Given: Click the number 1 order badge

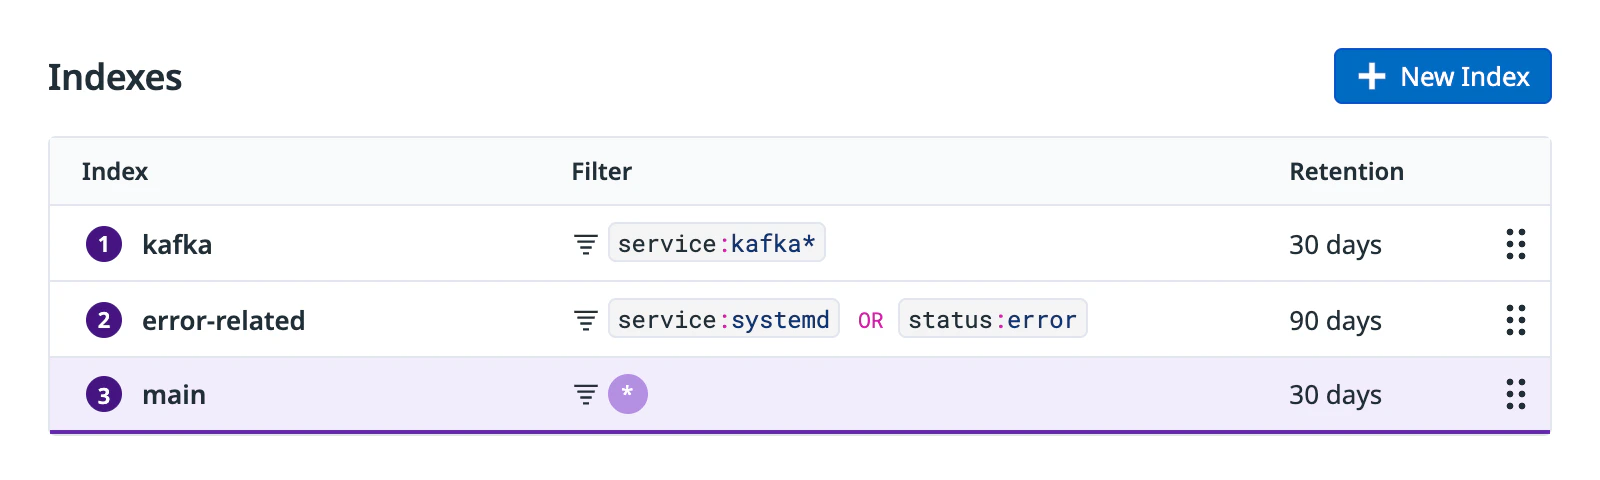Looking at the screenshot, I should [104, 244].
